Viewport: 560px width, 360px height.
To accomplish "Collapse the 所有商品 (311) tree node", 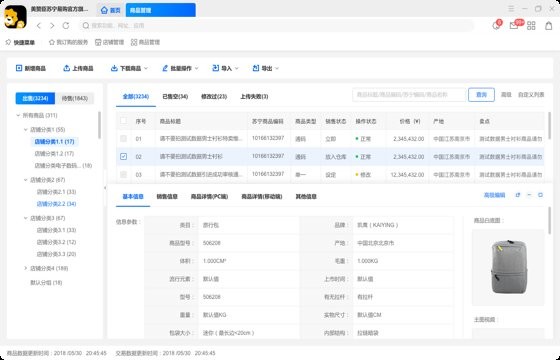I will pos(18,115).
